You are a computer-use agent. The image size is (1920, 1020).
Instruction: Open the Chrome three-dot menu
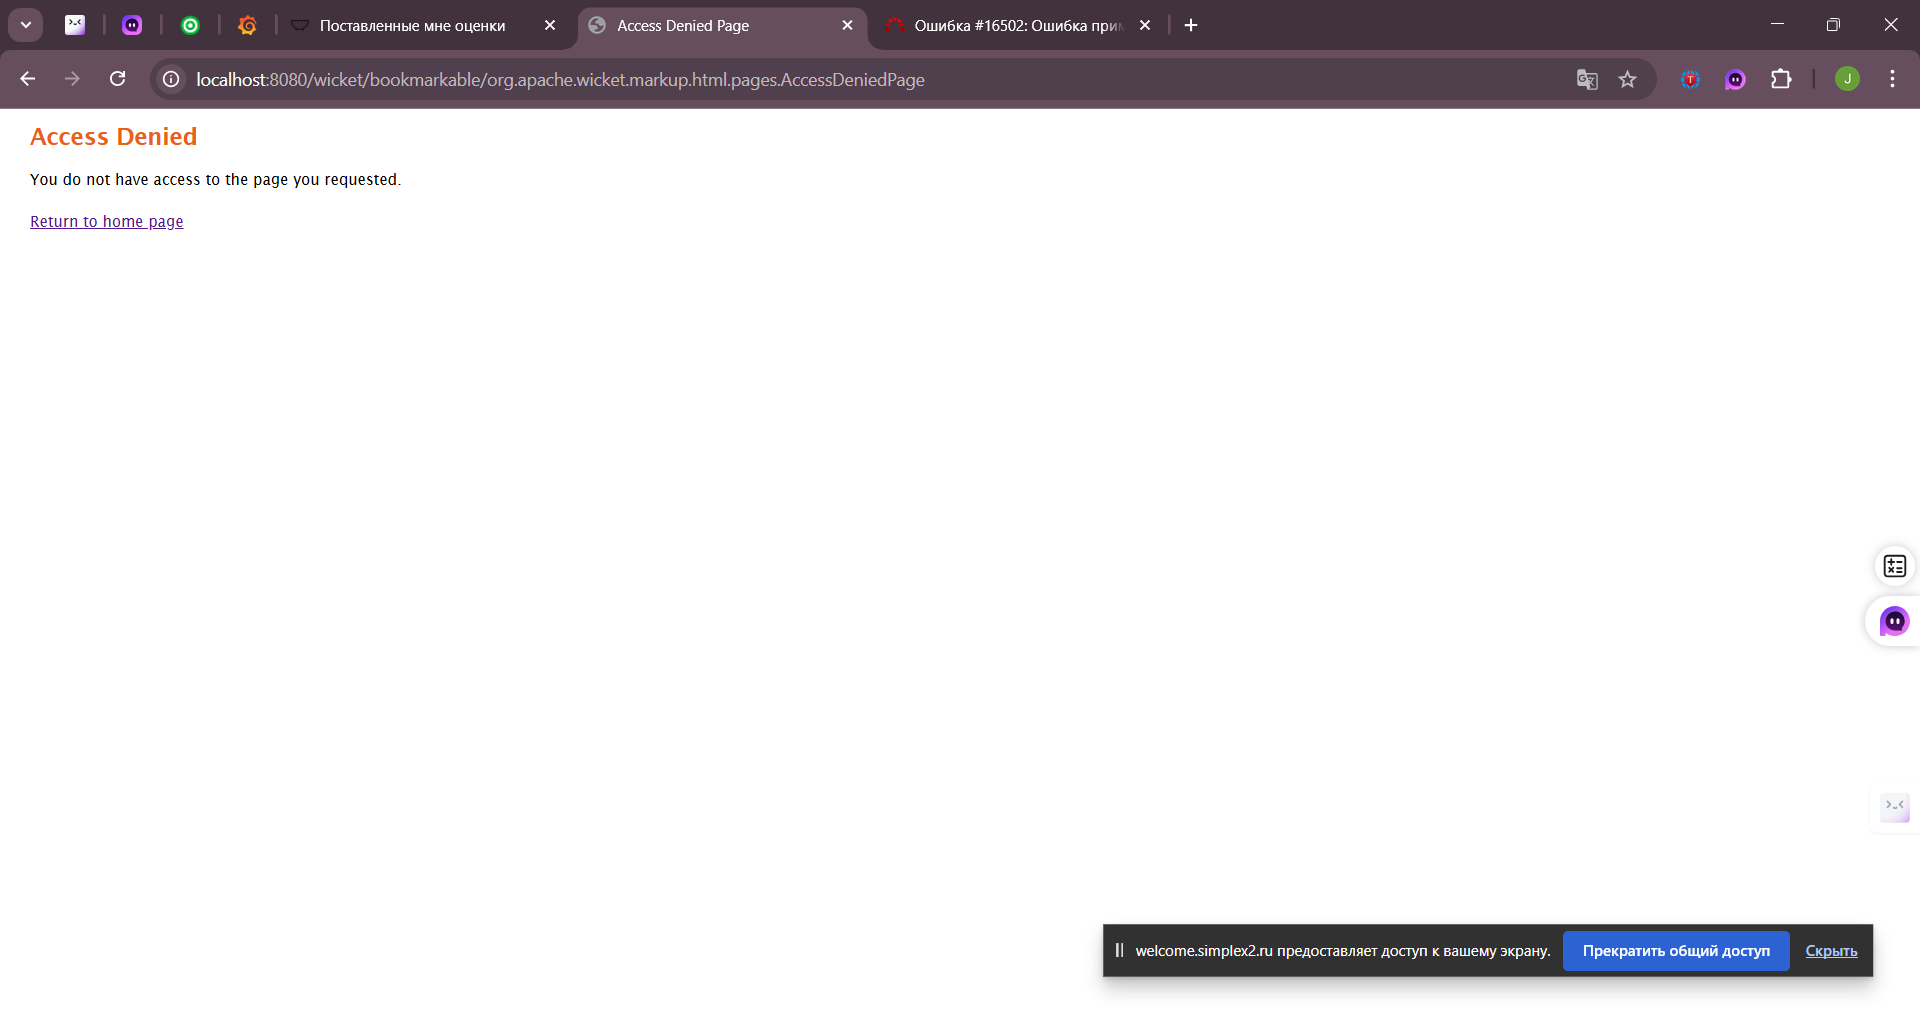tap(1892, 79)
